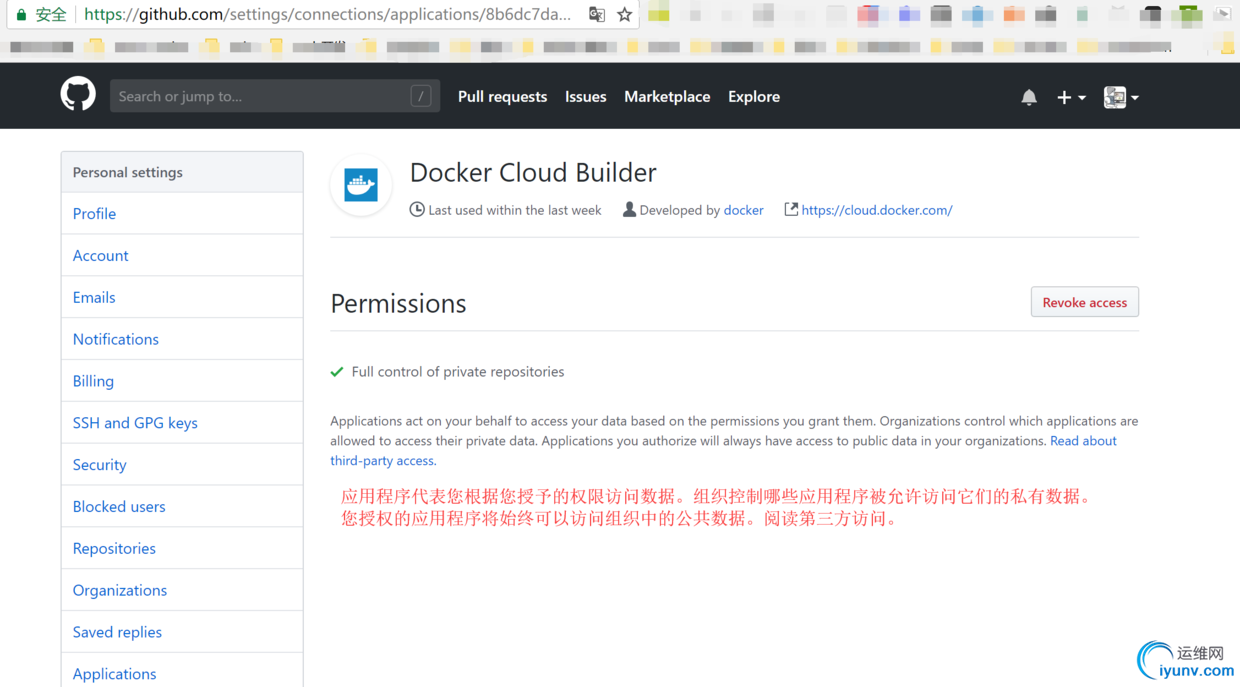Open Organizations settings
This screenshot has height=687, width=1240.
point(182,591)
